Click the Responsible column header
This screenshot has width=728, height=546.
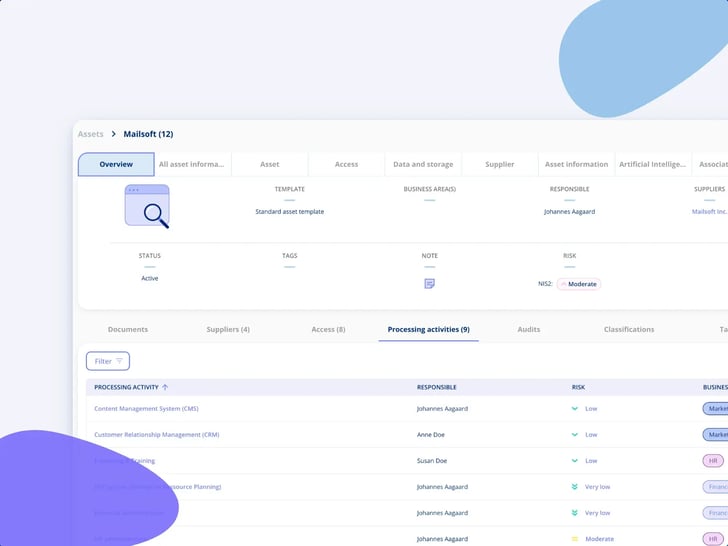436,387
